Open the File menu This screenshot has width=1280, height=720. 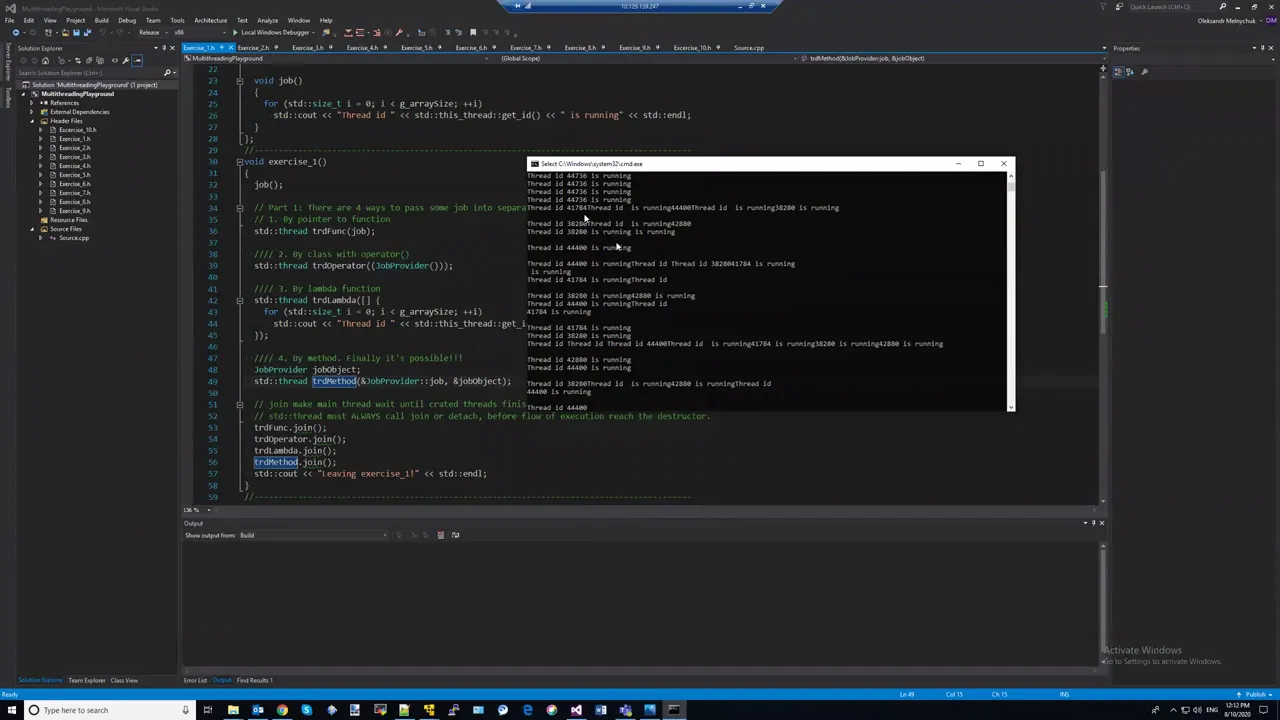click(x=9, y=20)
